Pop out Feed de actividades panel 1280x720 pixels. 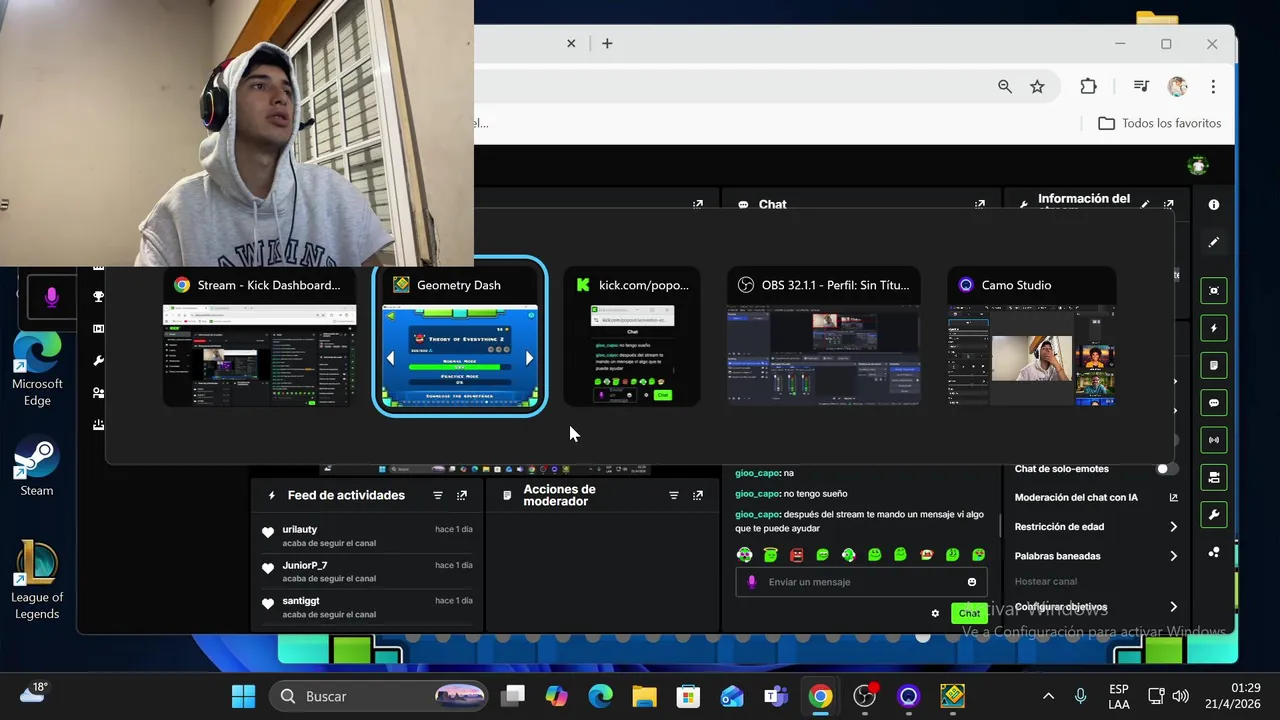(x=462, y=495)
